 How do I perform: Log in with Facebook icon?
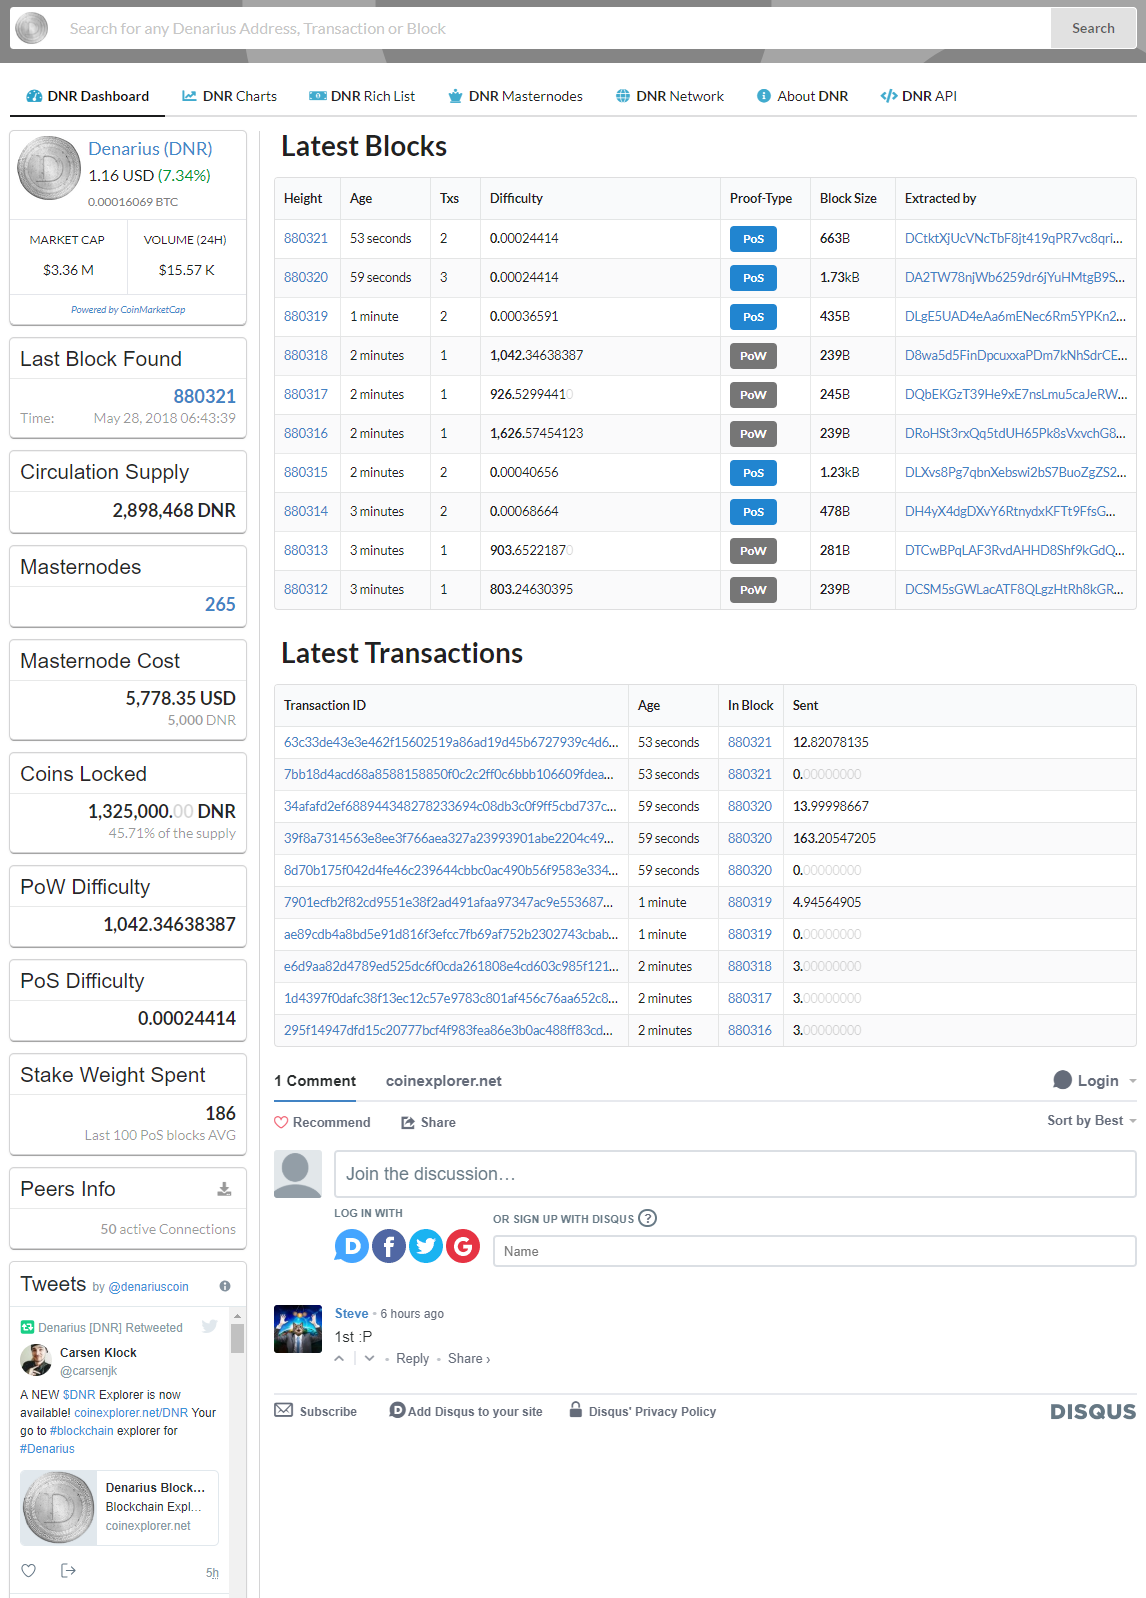tap(389, 1246)
